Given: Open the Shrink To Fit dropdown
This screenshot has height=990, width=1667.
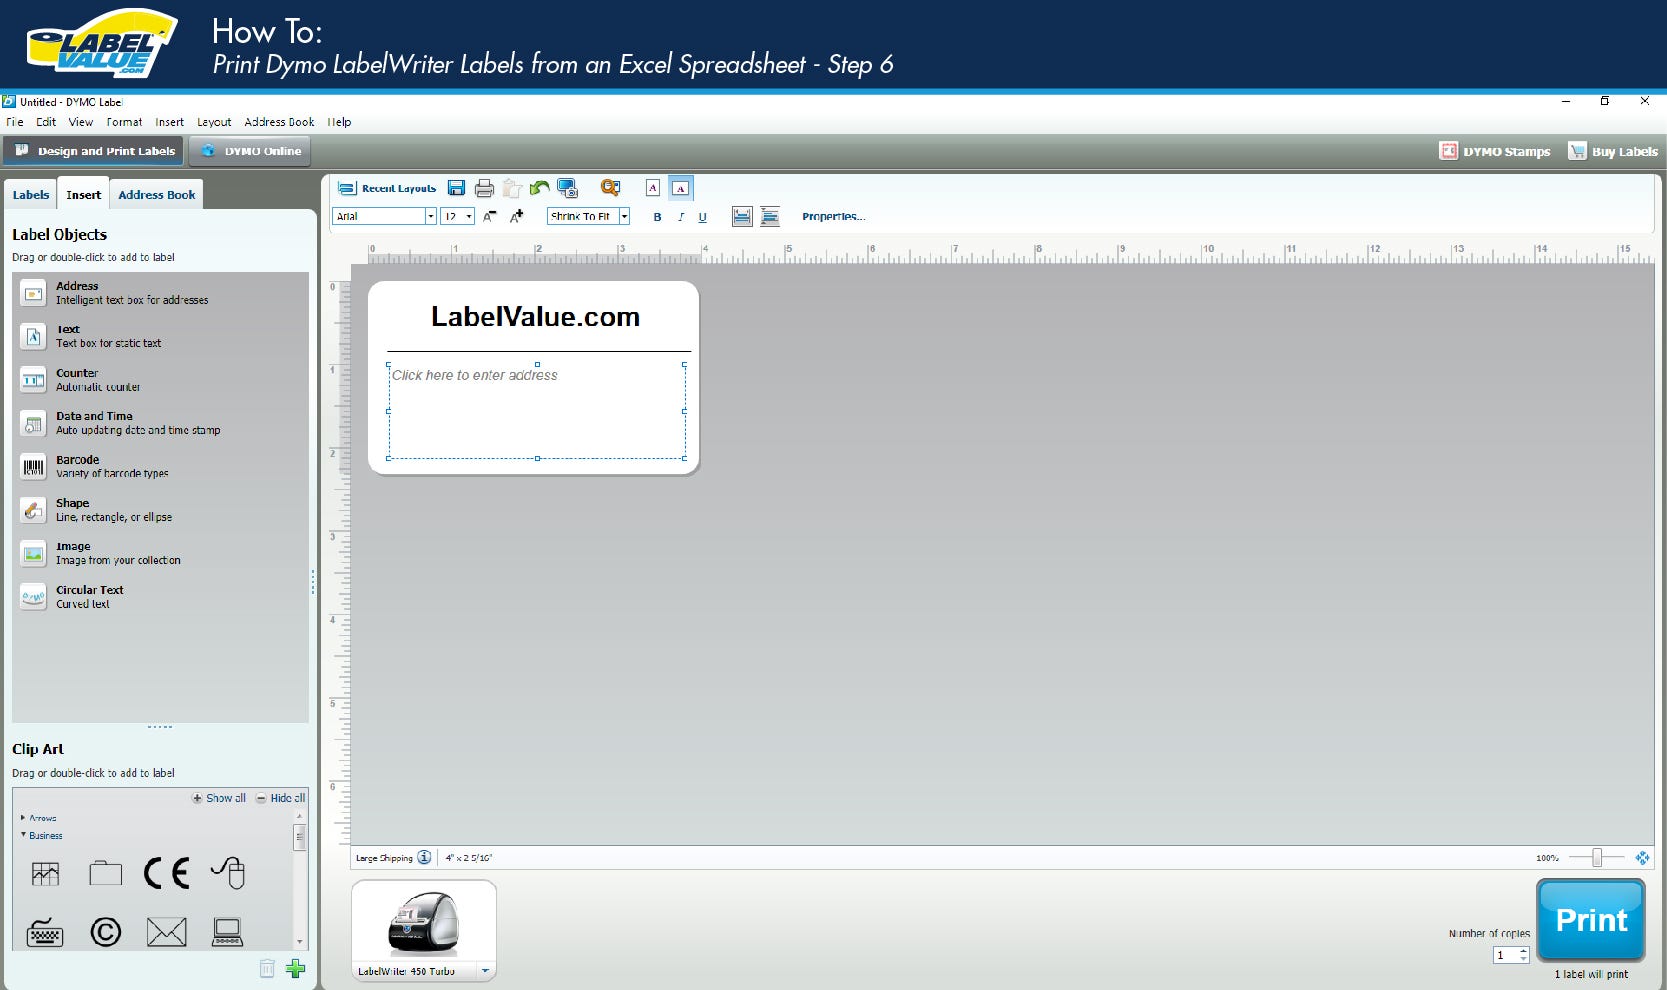Looking at the screenshot, I should point(624,216).
